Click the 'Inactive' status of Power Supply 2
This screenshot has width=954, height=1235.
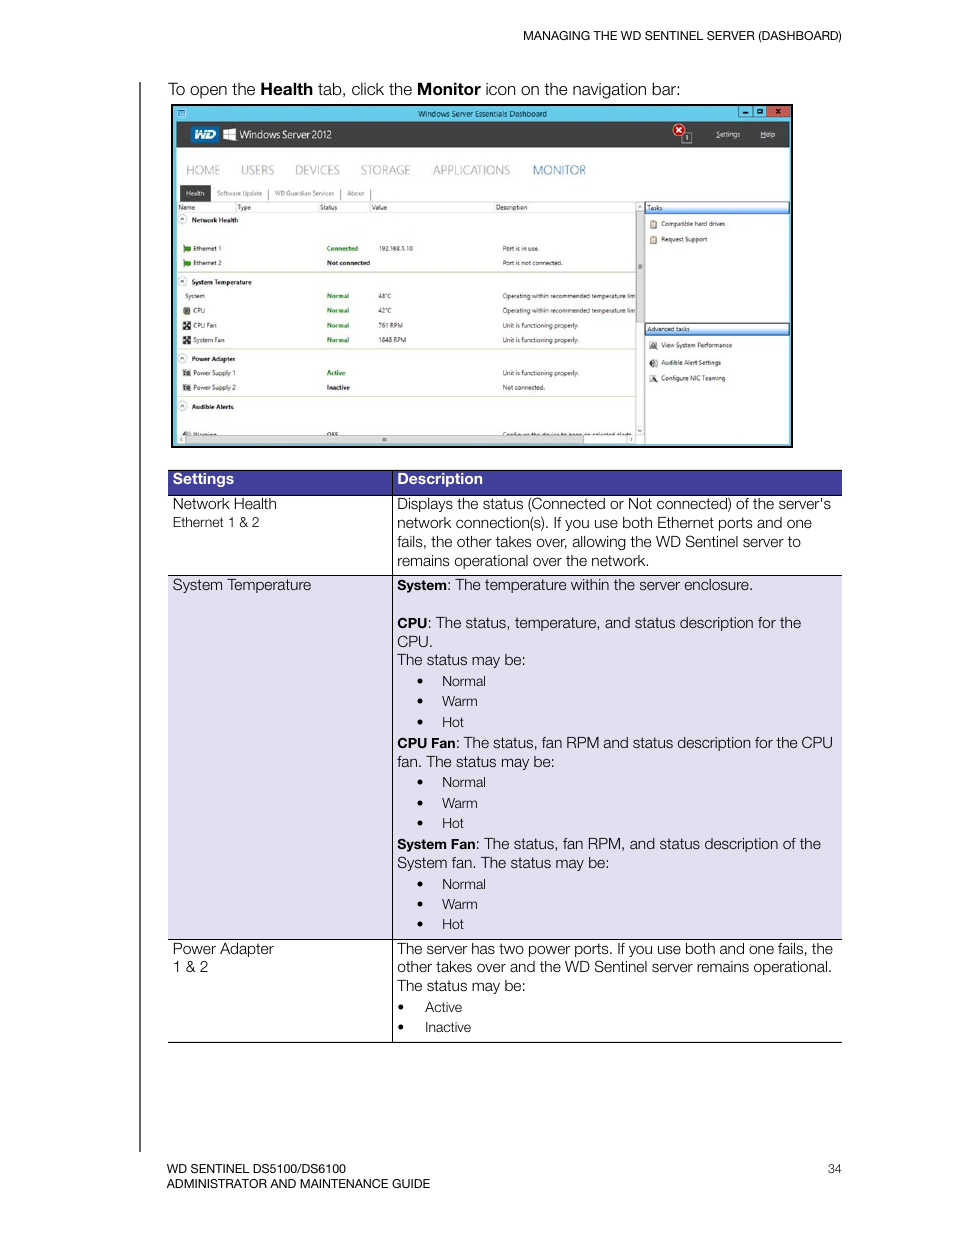click(x=338, y=387)
